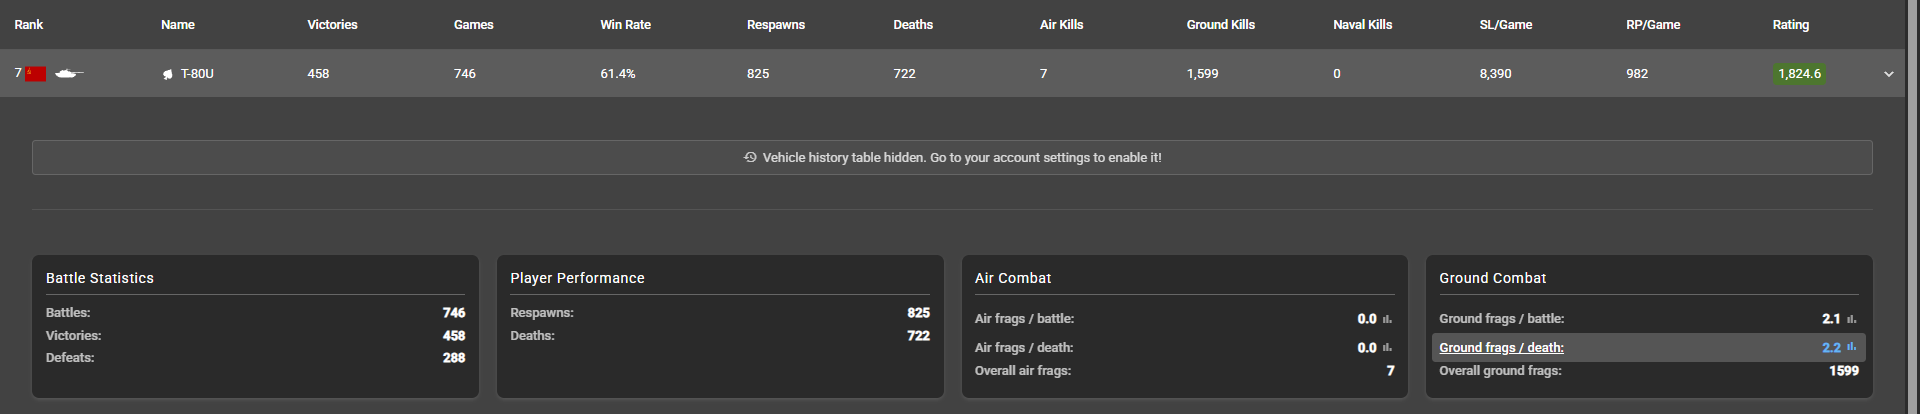Image resolution: width=1920 pixels, height=414 pixels.
Task: Click the Ground frags / battle label
Action: point(1501,319)
